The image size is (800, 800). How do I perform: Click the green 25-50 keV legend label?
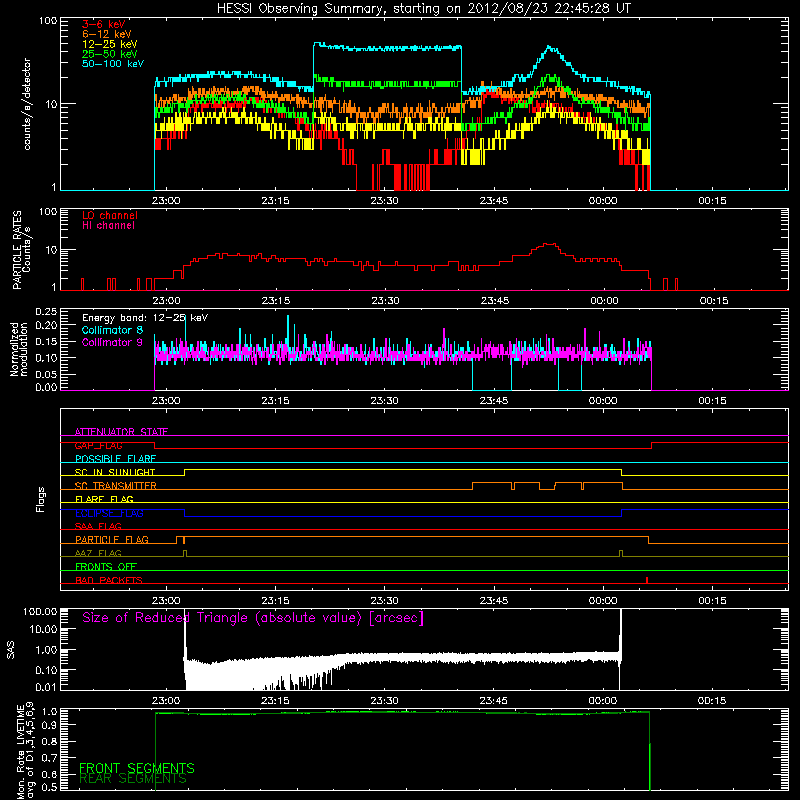click(109, 54)
